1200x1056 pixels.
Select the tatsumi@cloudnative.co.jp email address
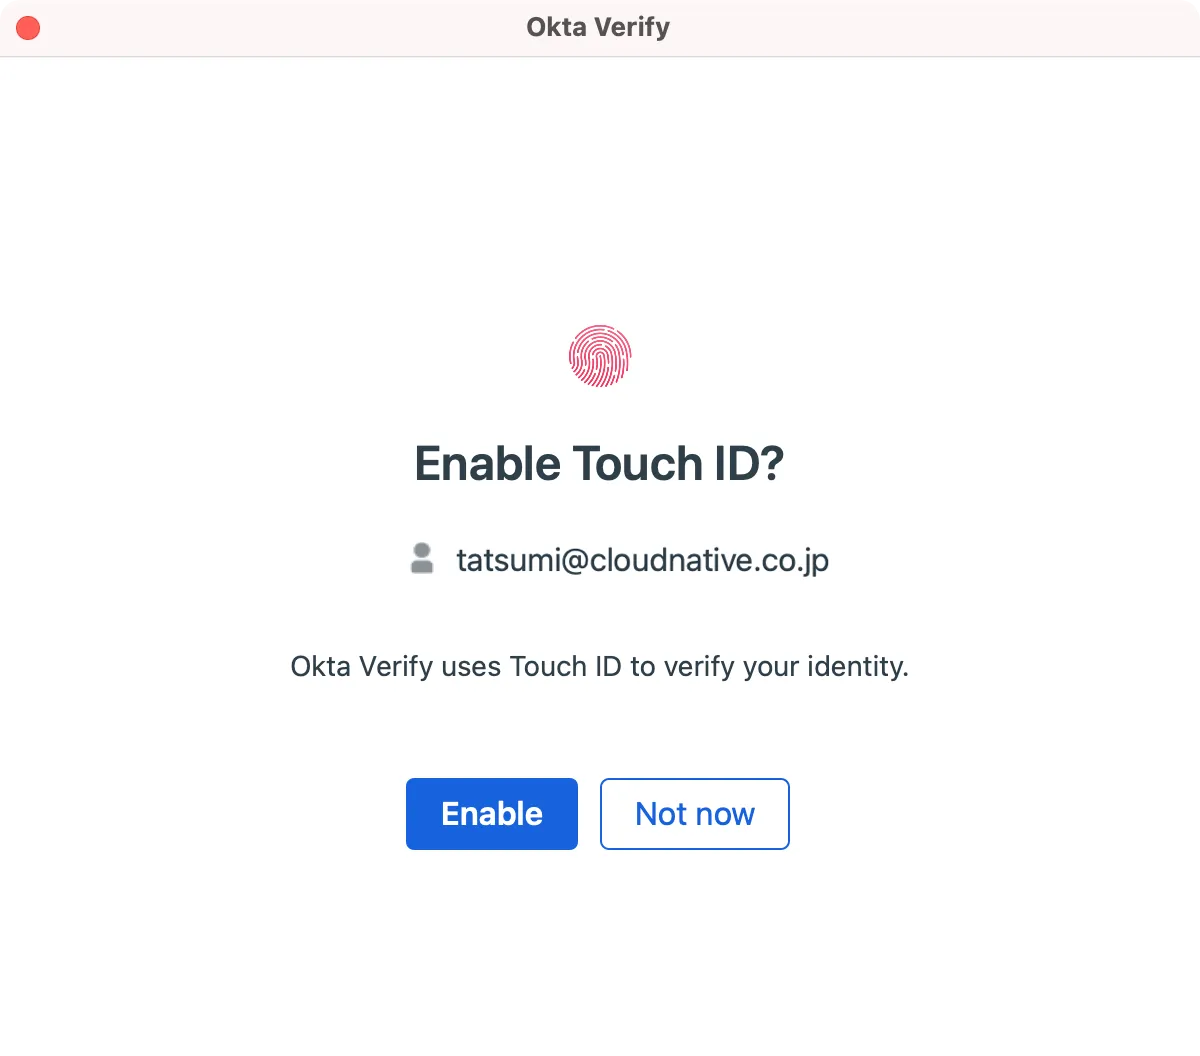coord(642,560)
